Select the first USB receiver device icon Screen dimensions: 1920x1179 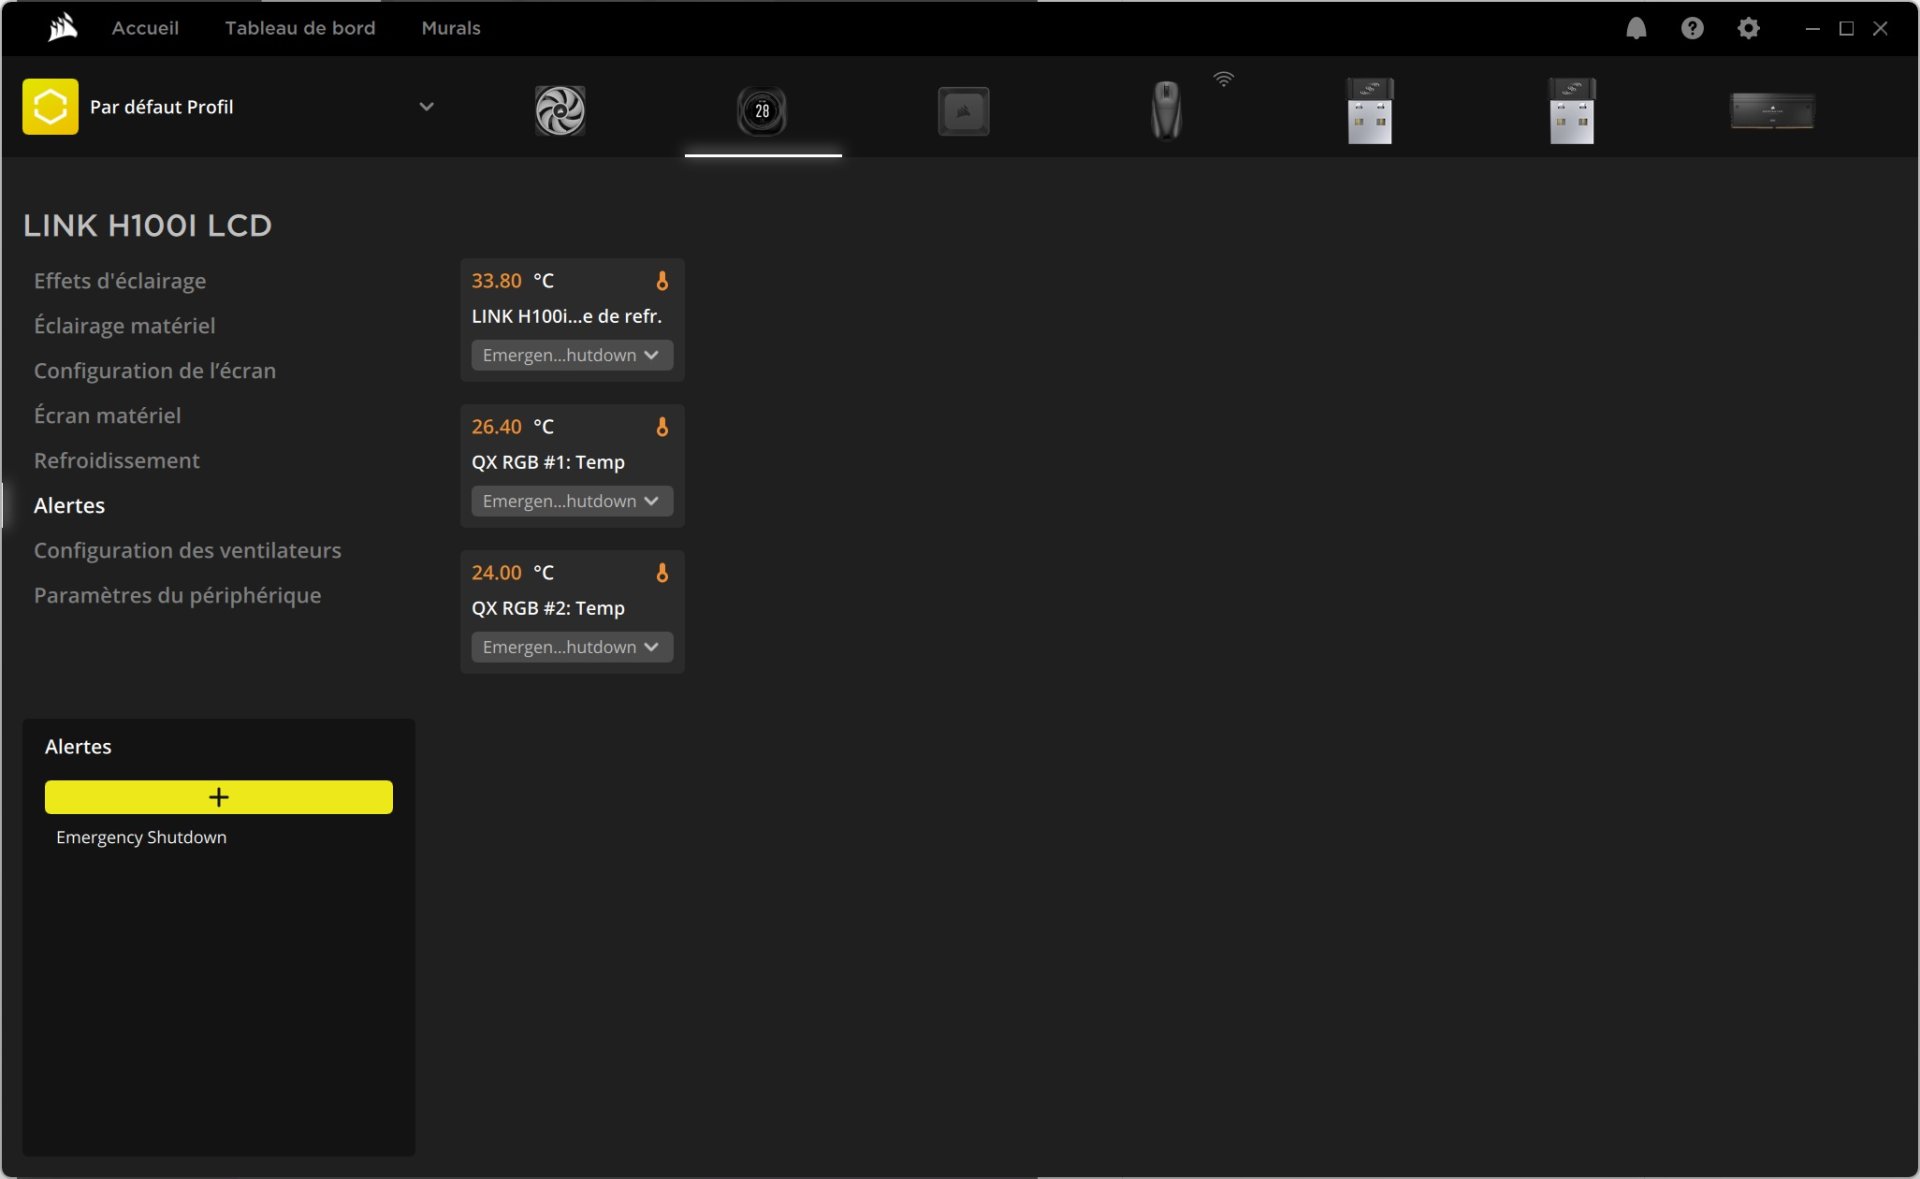point(1370,110)
